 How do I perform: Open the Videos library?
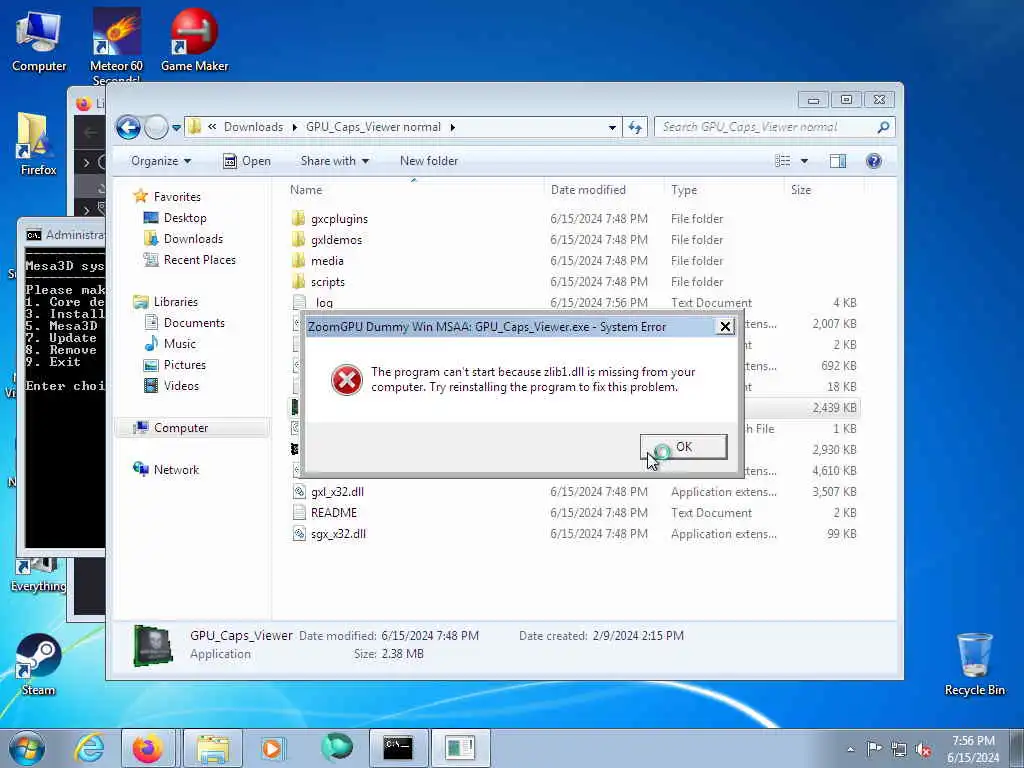pos(181,385)
